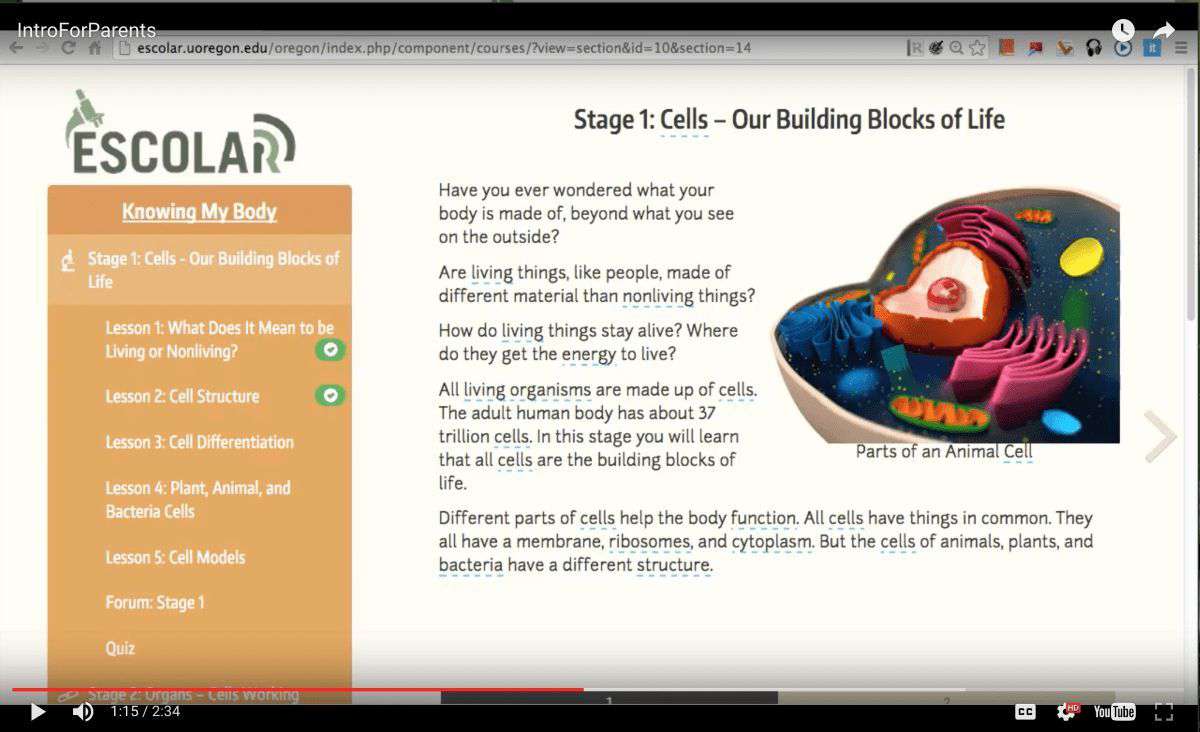Image resolution: width=1200 pixels, height=732 pixels.
Task: Click the R extension icon in address bar
Action: point(915,47)
